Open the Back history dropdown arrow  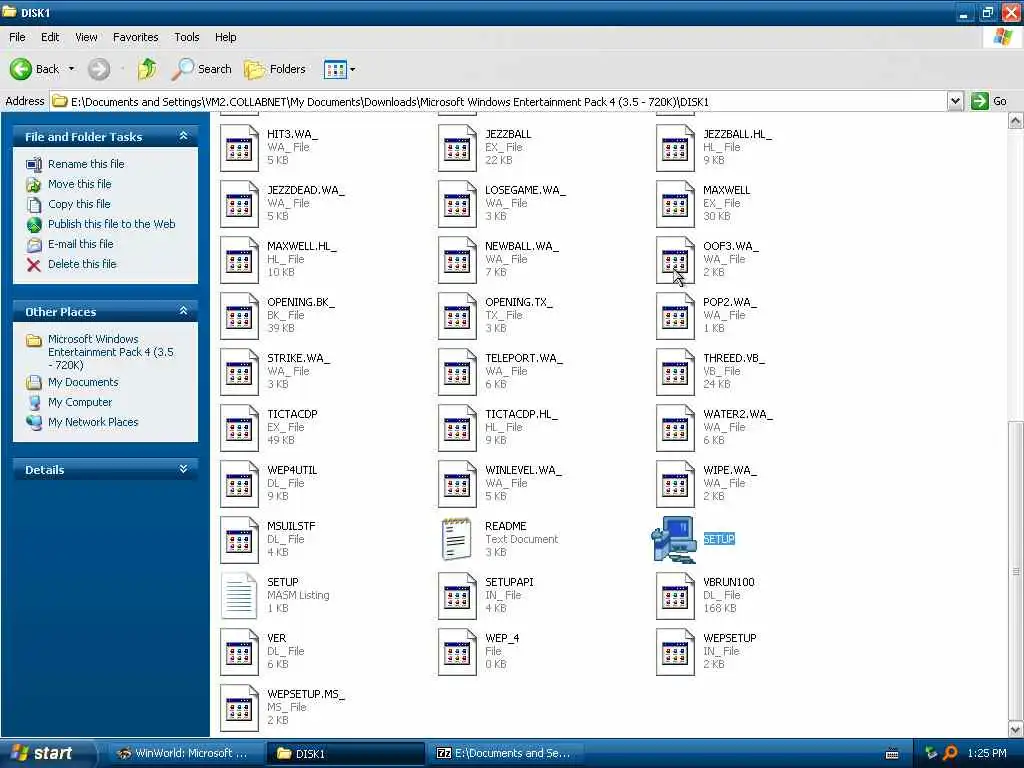72,69
